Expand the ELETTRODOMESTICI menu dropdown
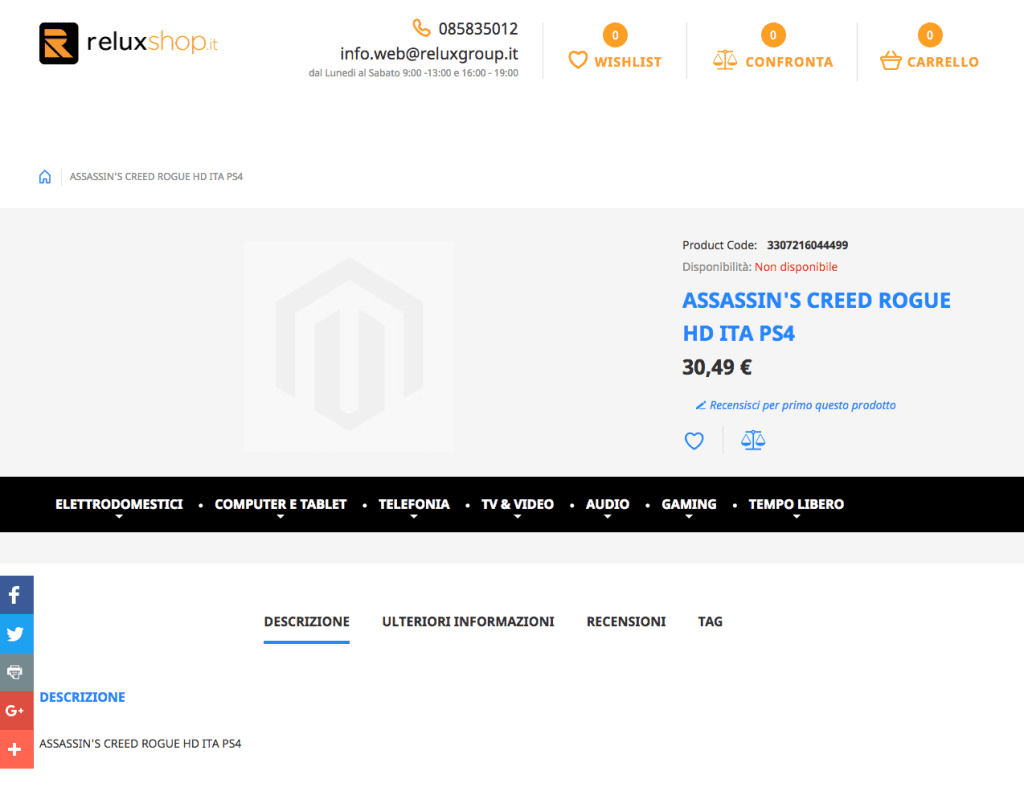Image resolution: width=1024 pixels, height=812 pixels. click(119, 504)
